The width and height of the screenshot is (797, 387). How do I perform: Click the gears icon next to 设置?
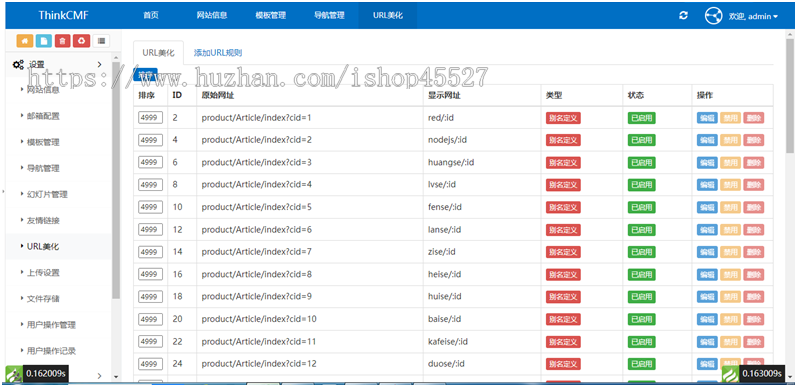tap(18, 65)
